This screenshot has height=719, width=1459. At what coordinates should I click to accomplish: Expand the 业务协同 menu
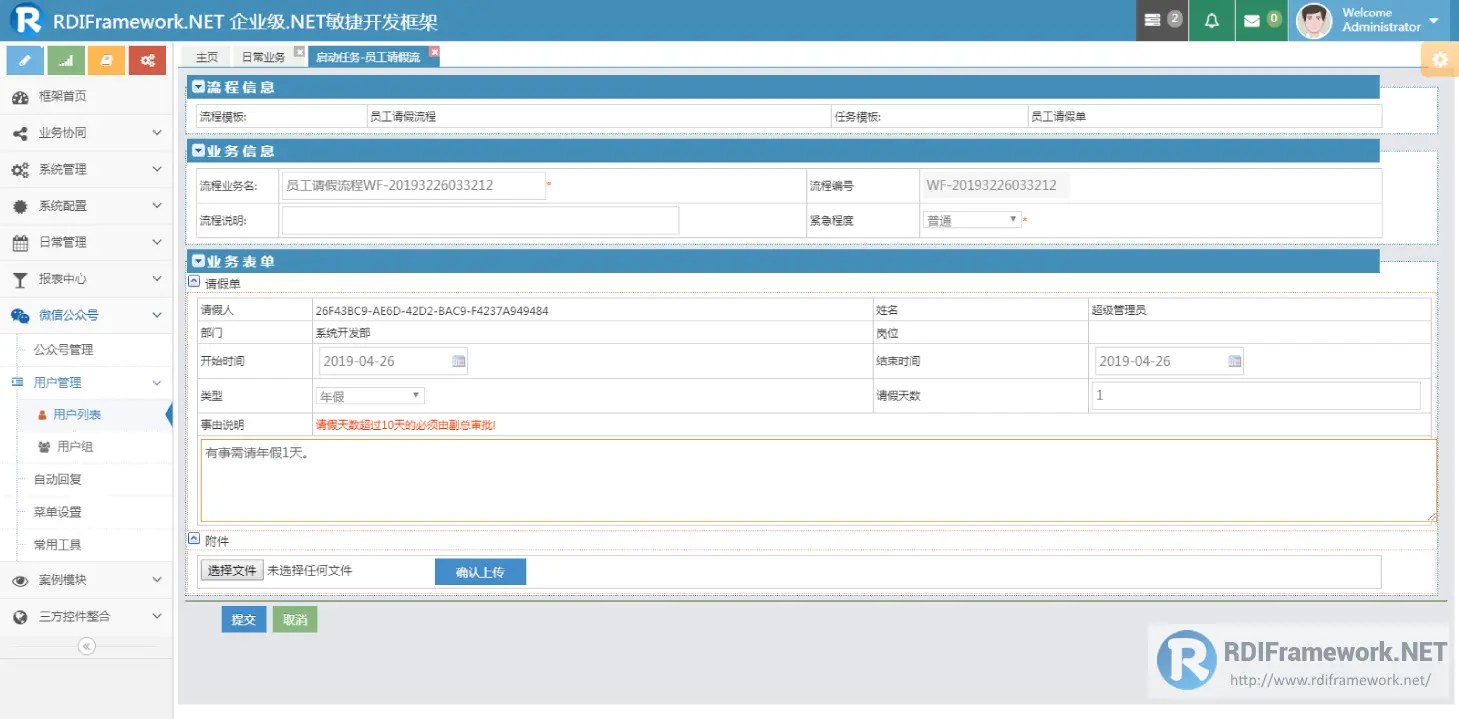pos(86,132)
